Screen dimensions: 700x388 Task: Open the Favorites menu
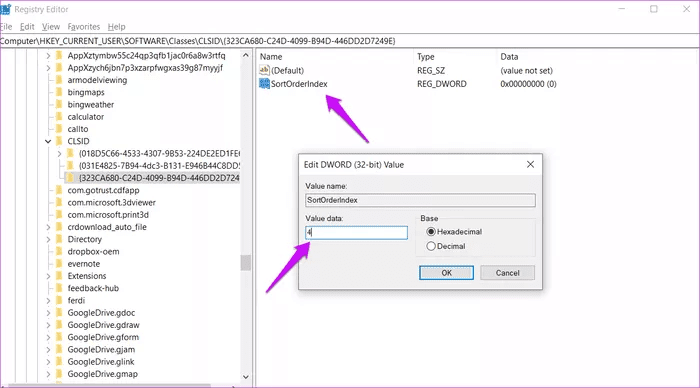pos(83,26)
